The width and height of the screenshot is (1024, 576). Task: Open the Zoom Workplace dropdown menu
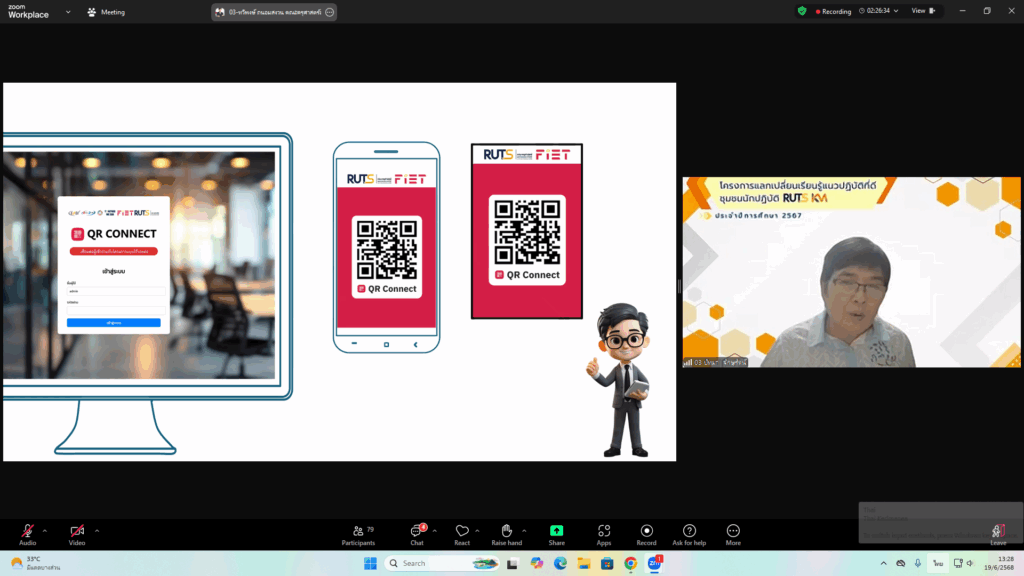pos(68,12)
